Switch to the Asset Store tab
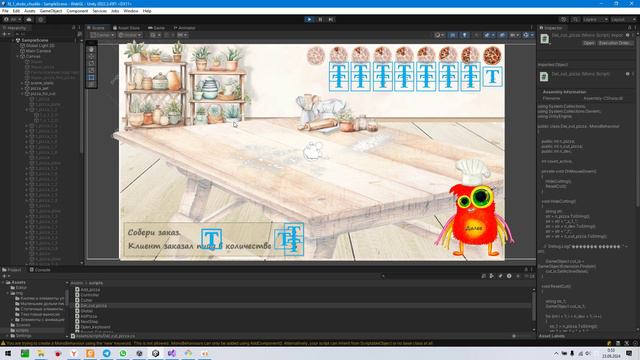The width and height of the screenshot is (640, 360). click(127, 28)
